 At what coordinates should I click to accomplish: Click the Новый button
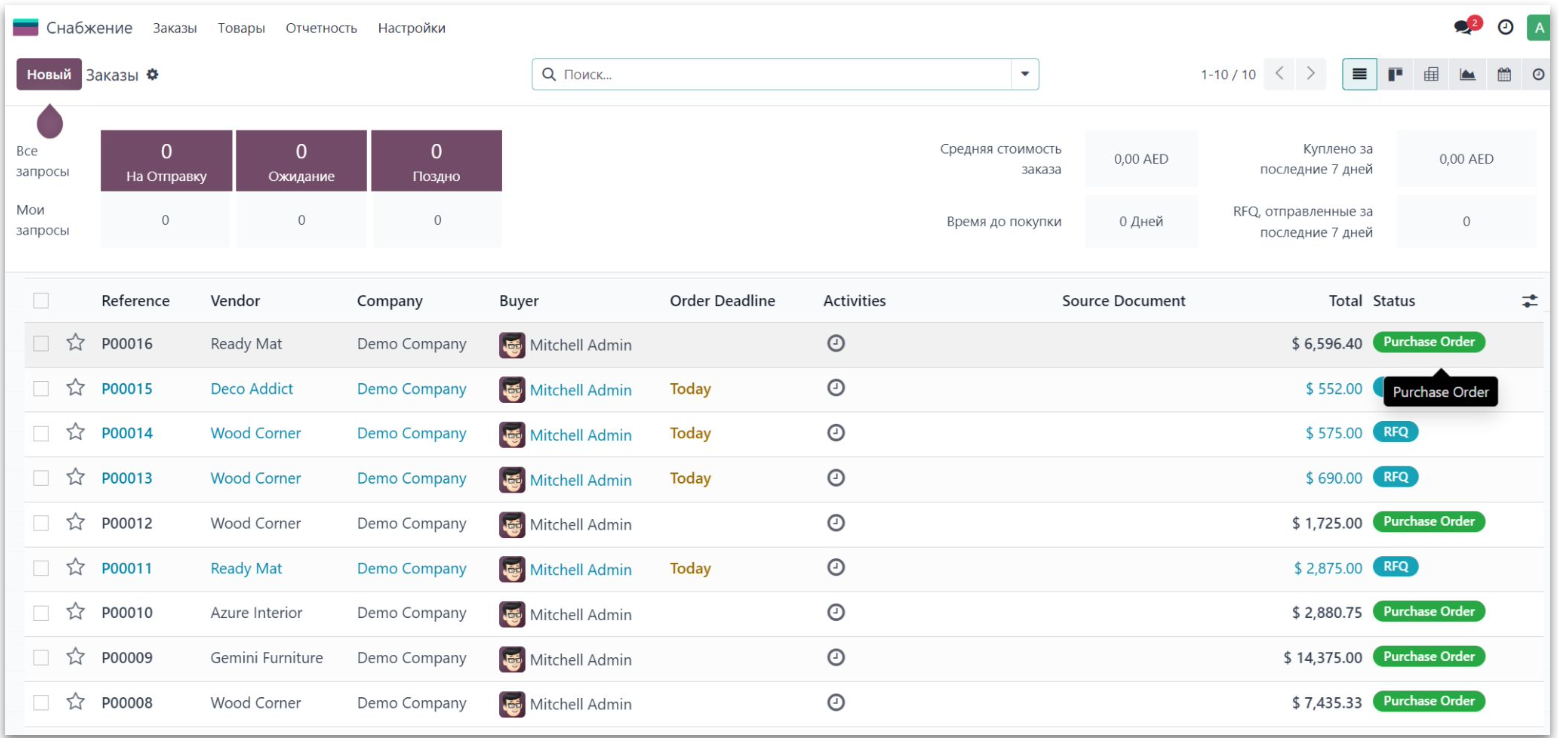click(x=49, y=74)
